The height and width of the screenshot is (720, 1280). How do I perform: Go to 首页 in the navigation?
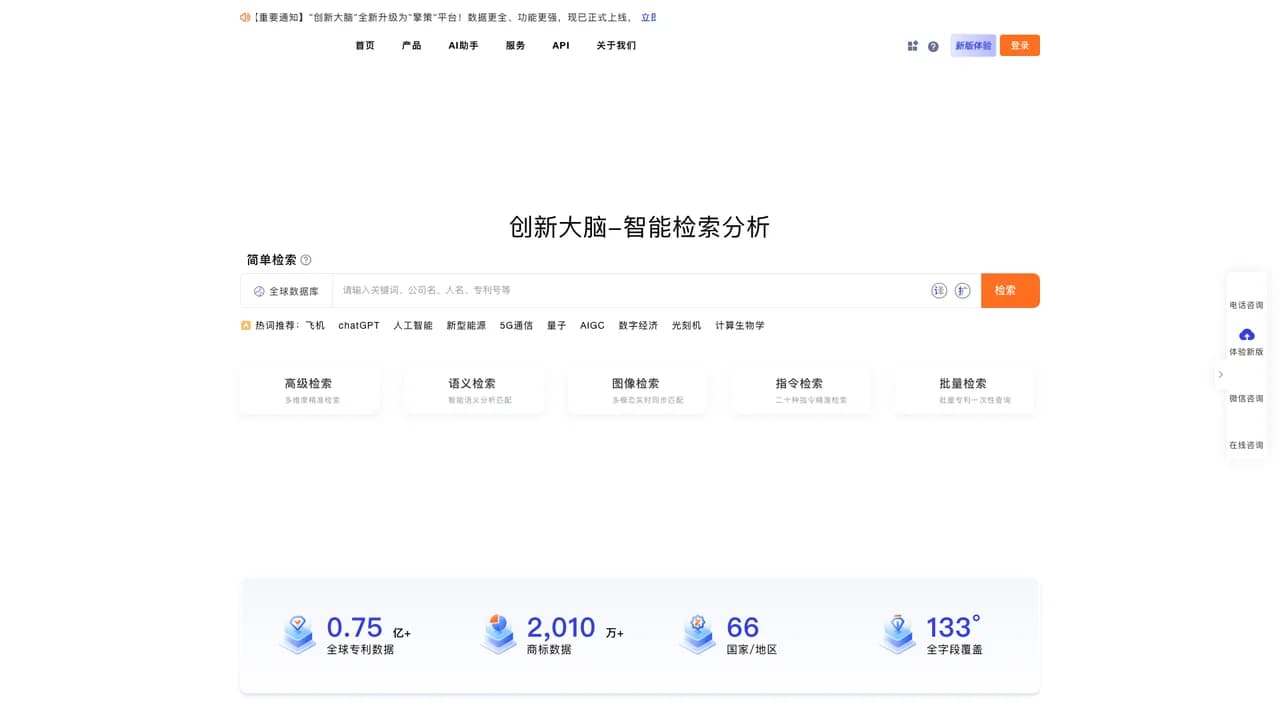coord(365,46)
